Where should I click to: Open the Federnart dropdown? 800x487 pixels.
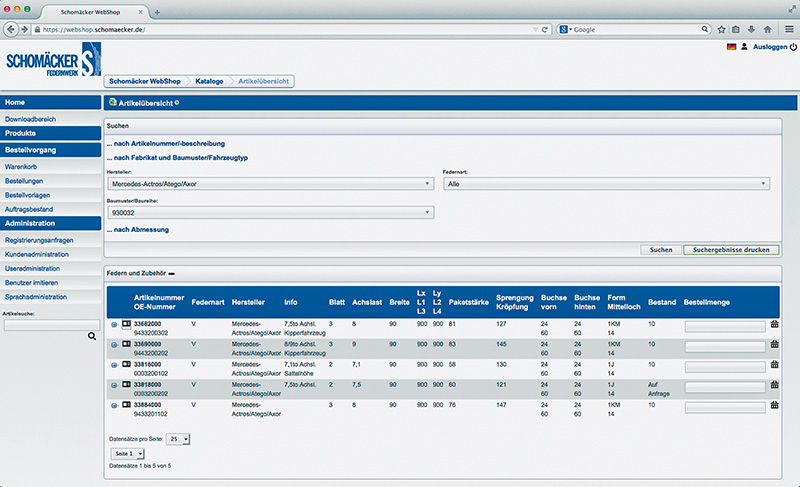(607, 184)
